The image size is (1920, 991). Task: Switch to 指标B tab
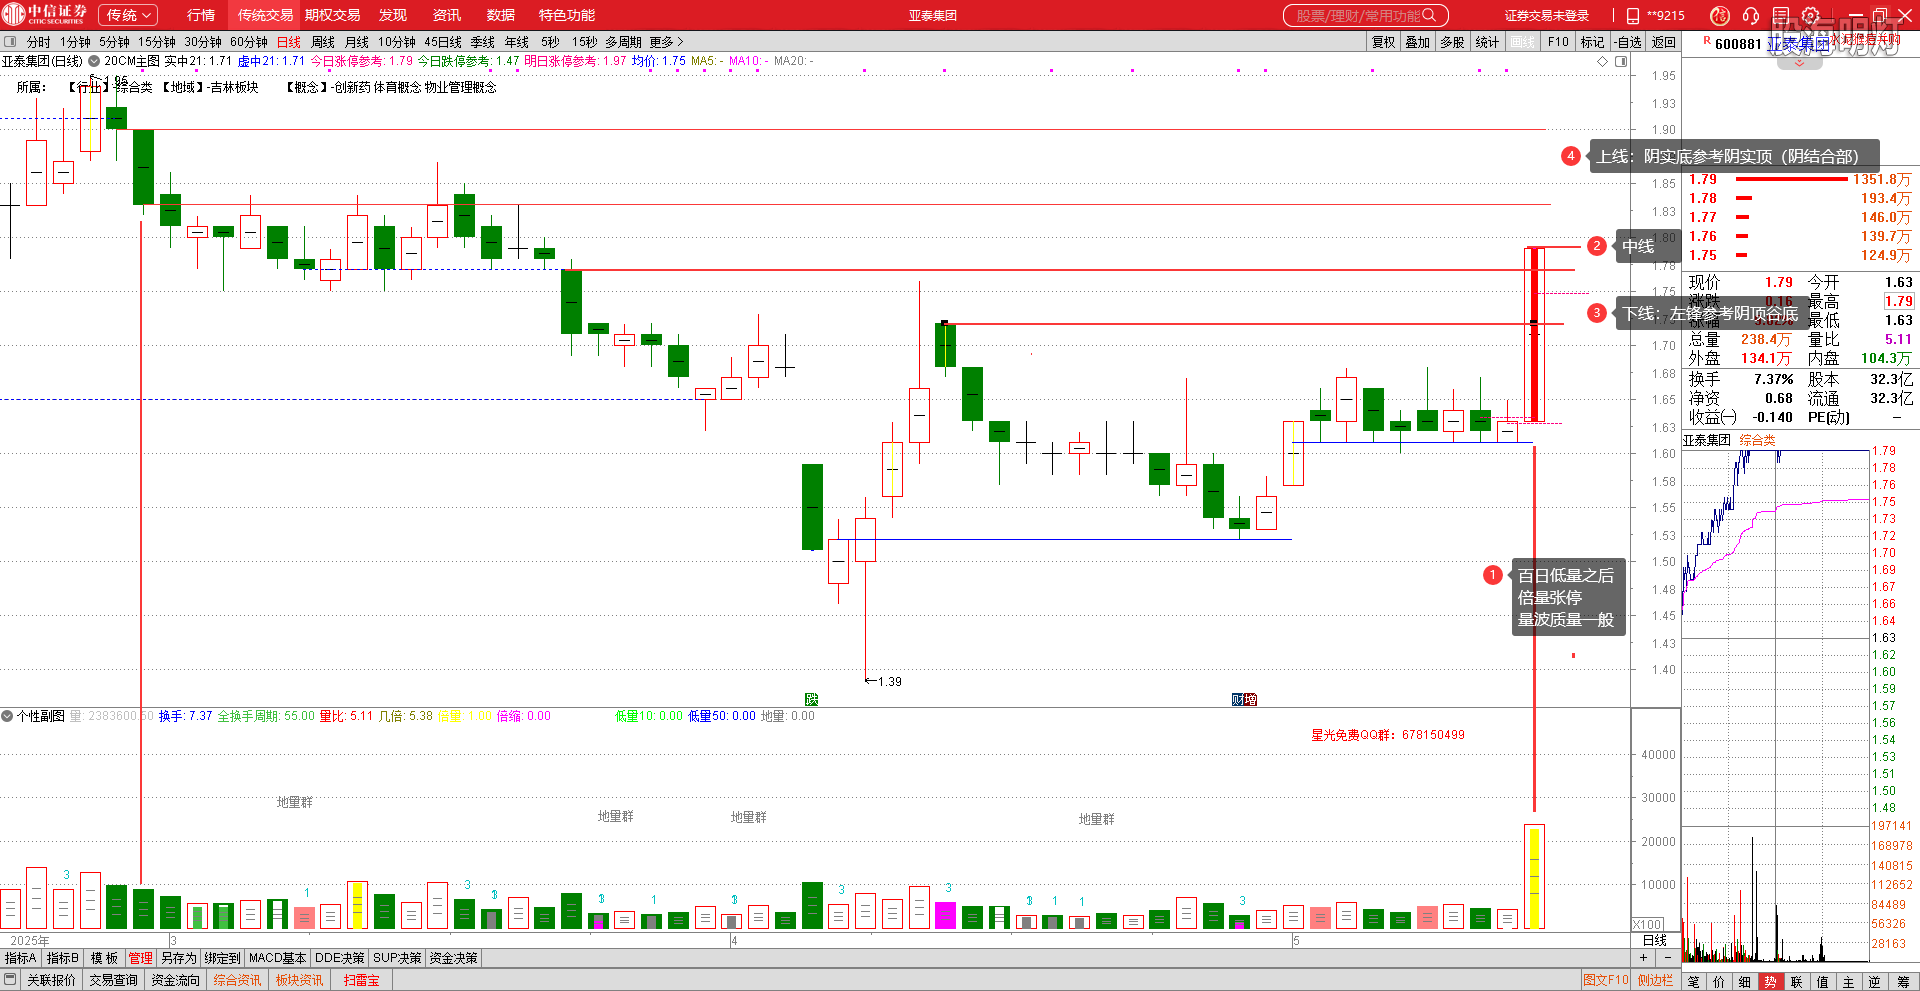point(62,958)
